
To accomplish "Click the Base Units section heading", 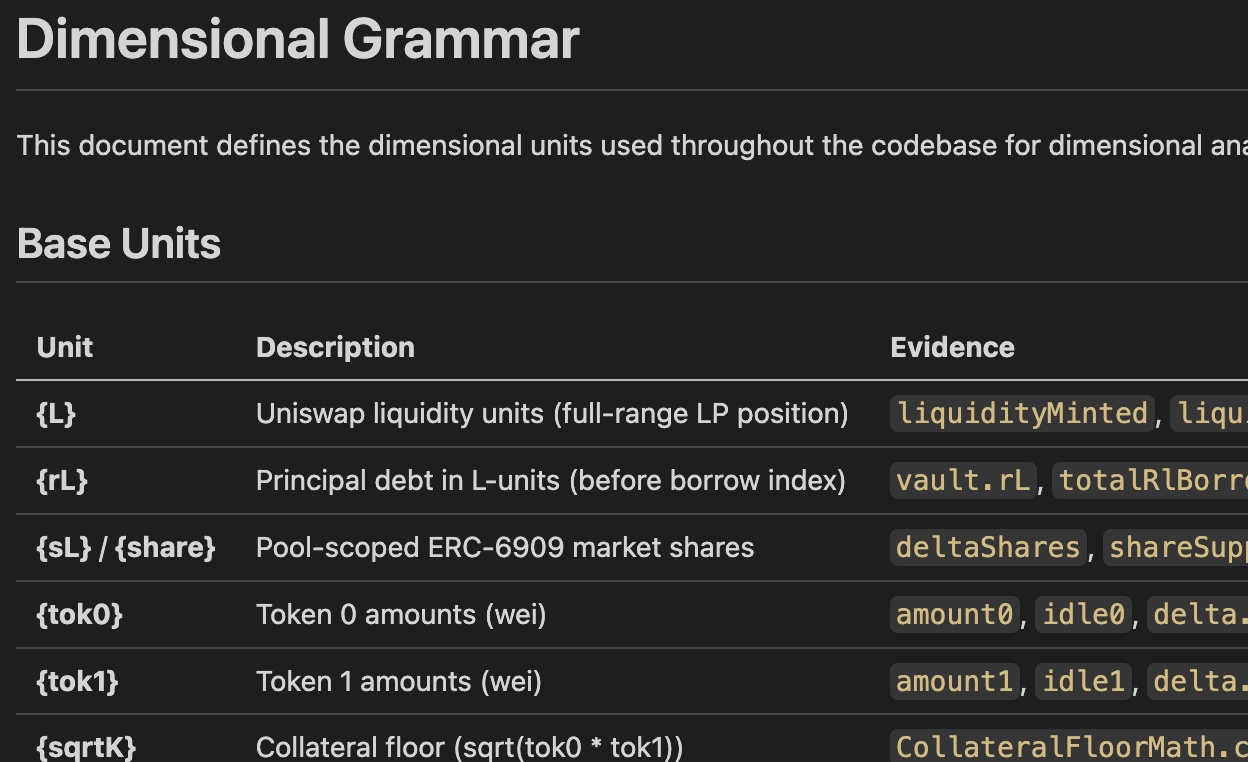I will [119, 244].
